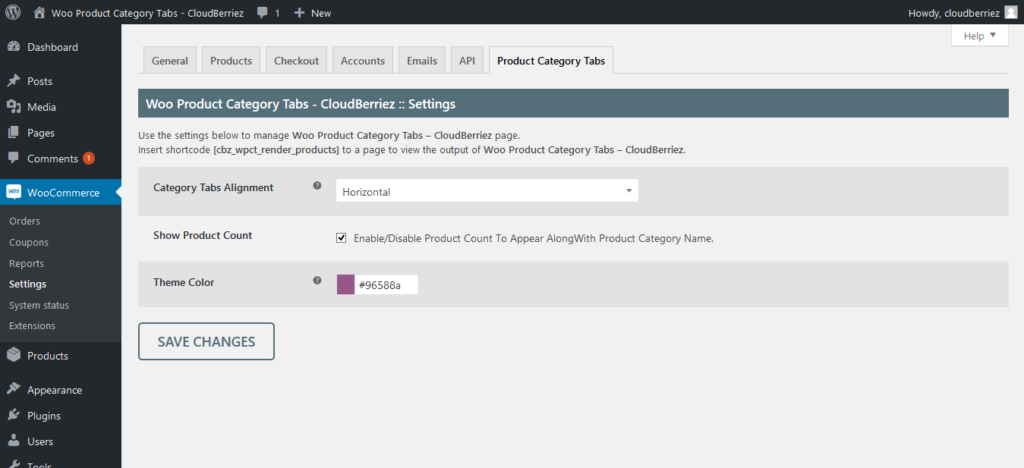Screen dimensions: 1024x468
Task: Click the Category Tabs Alignment label
Action: 214,187
